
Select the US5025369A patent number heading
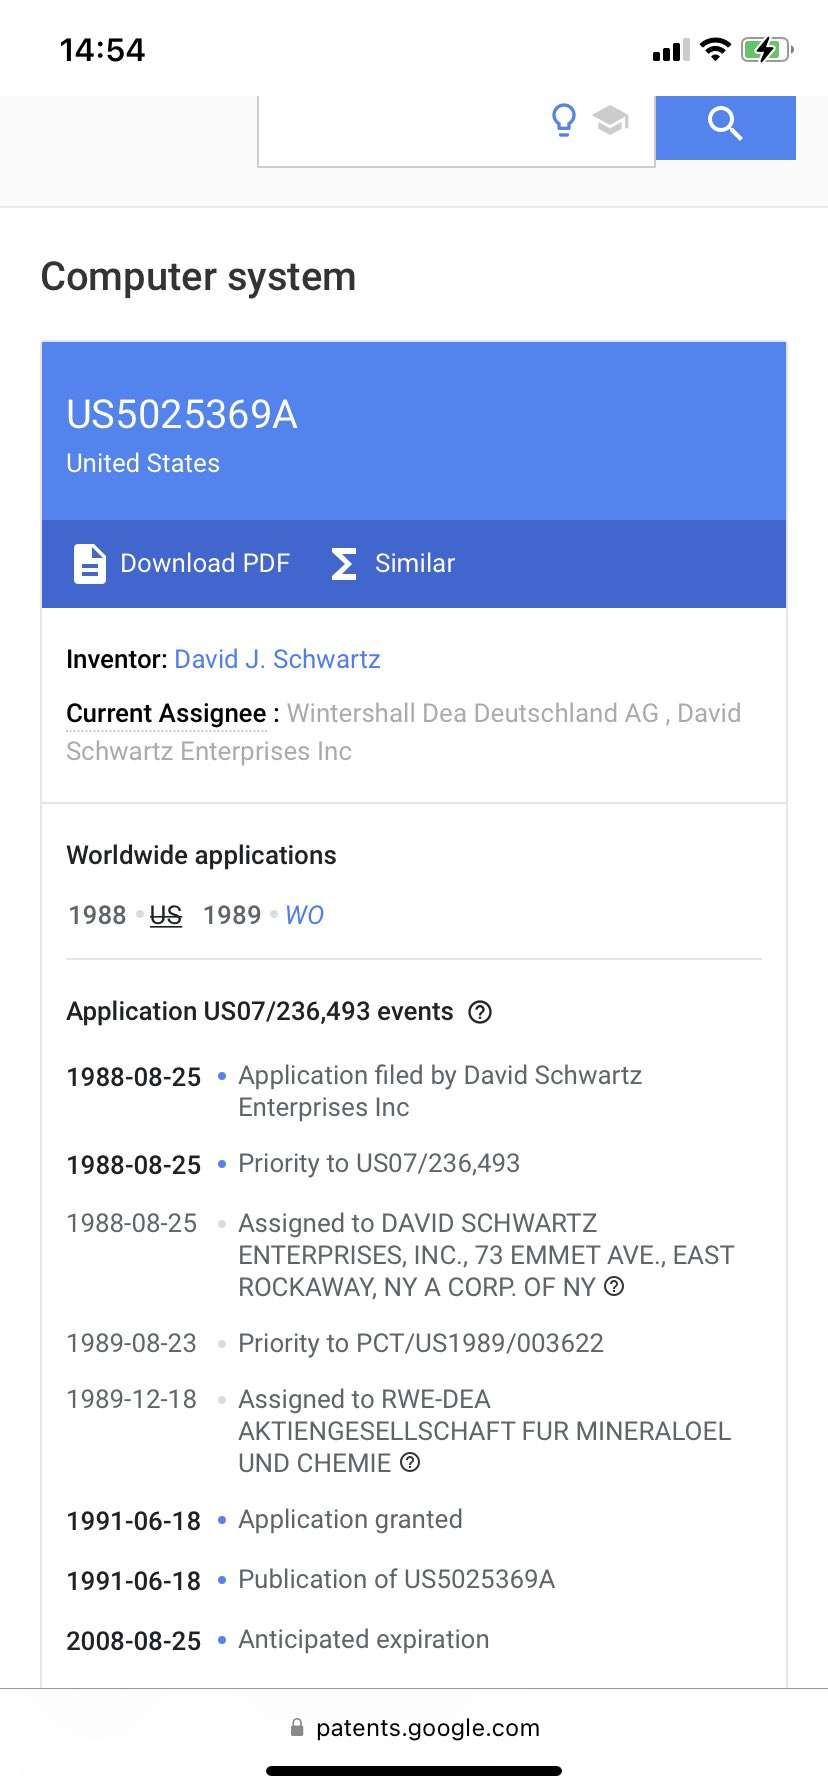coord(182,415)
